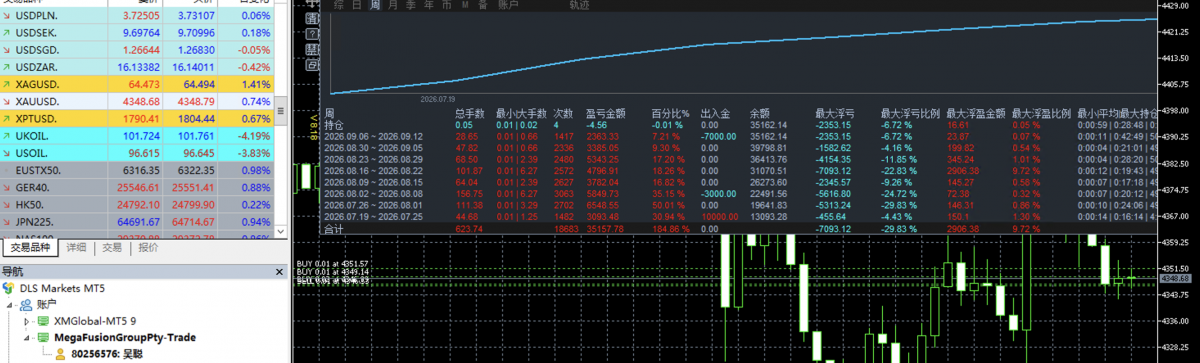Open the 交易 tab in Market Watch
This screenshot has width=1200, height=363.
pyautogui.click(x=111, y=247)
